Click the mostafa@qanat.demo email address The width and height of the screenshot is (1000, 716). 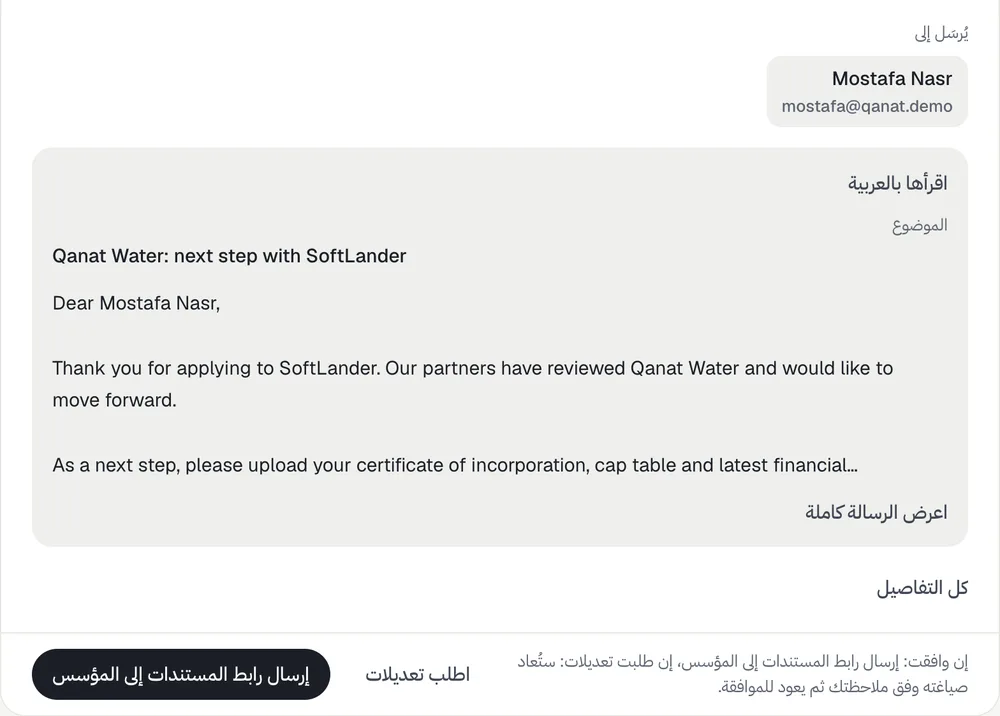tap(867, 106)
